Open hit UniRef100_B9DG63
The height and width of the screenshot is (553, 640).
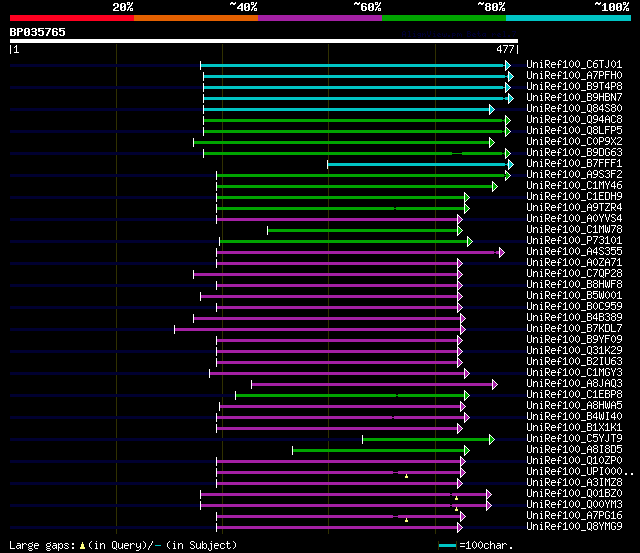point(574,153)
